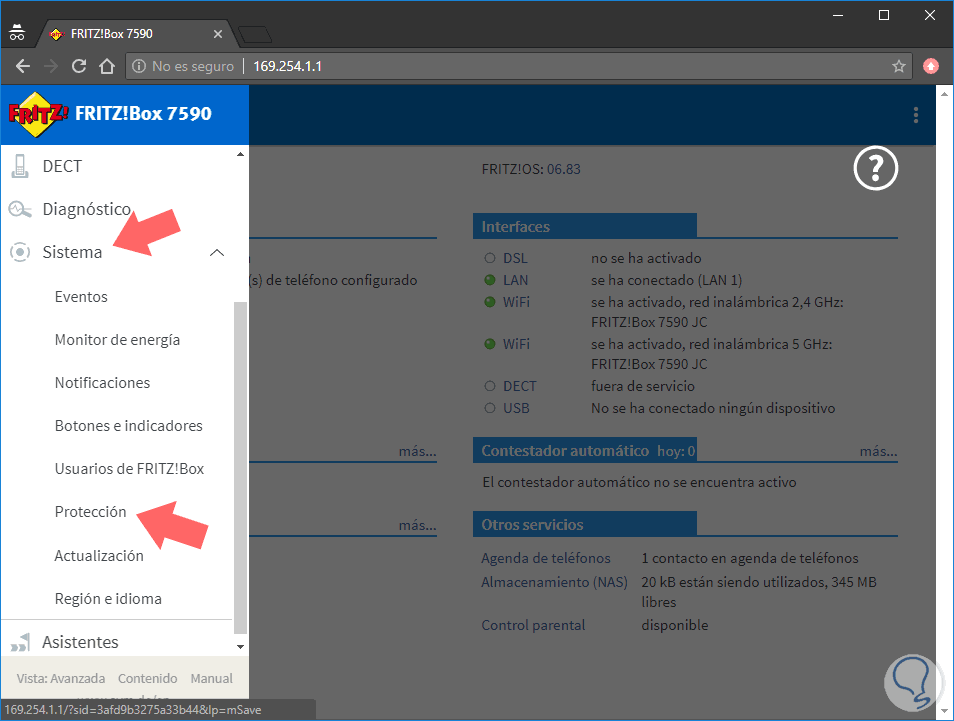Click the browser forward arrow
954x721 pixels.
point(51,66)
